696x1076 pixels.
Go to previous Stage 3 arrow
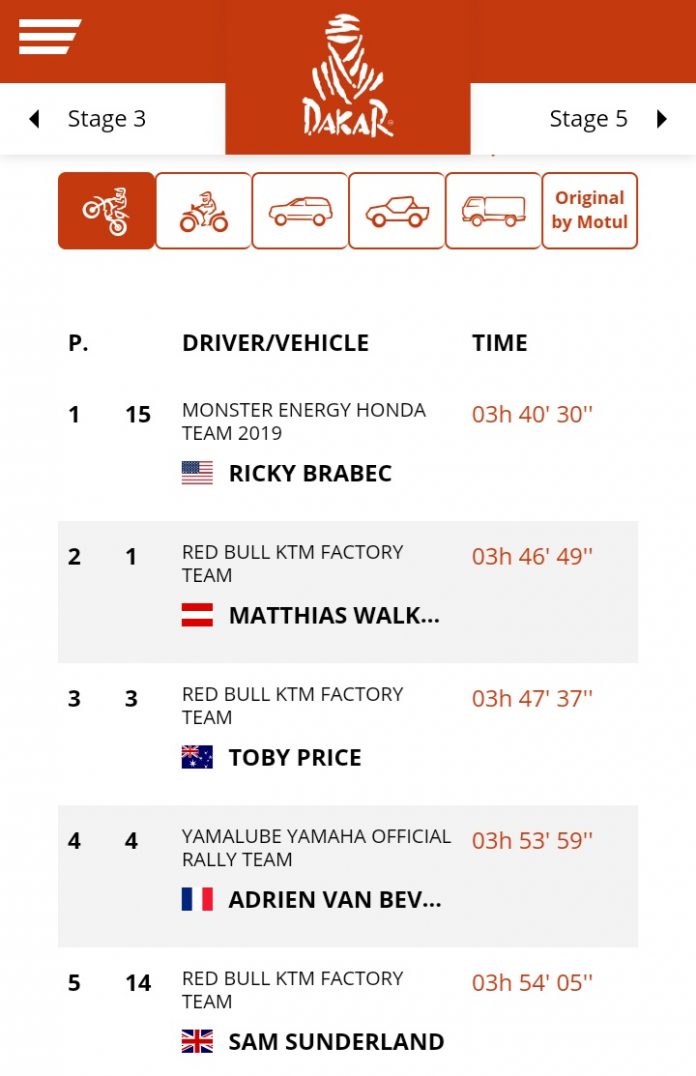coord(35,120)
